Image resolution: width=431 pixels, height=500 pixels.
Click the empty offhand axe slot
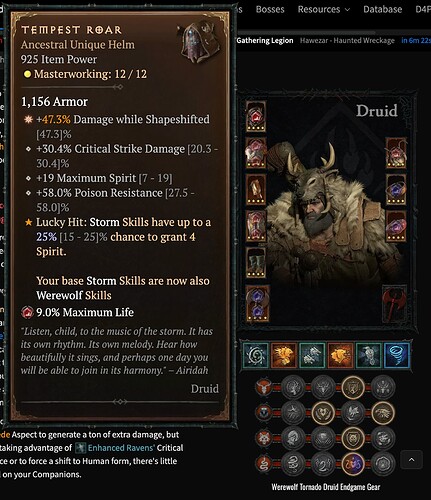[394, 304]
